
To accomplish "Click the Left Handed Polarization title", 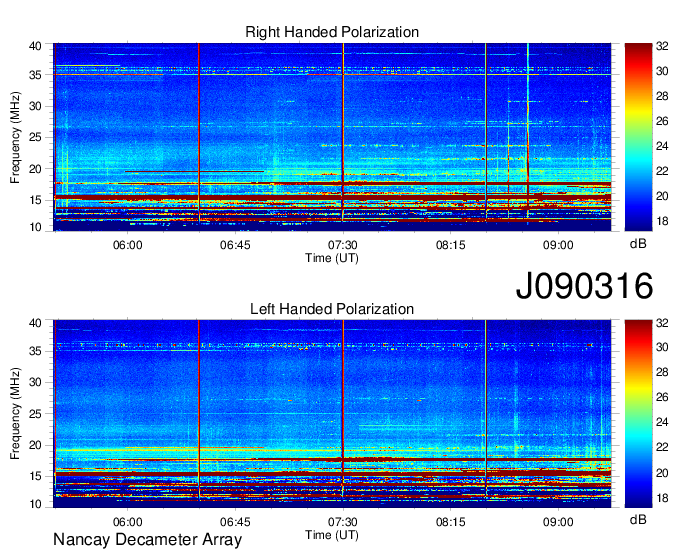I will [x=332, y=309].
